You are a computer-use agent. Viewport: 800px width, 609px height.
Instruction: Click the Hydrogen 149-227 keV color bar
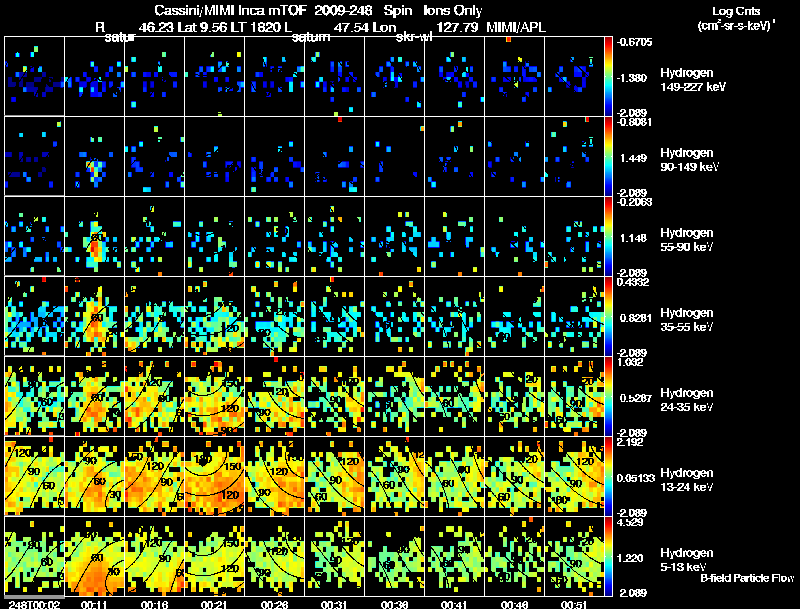(x=608, y=76)
